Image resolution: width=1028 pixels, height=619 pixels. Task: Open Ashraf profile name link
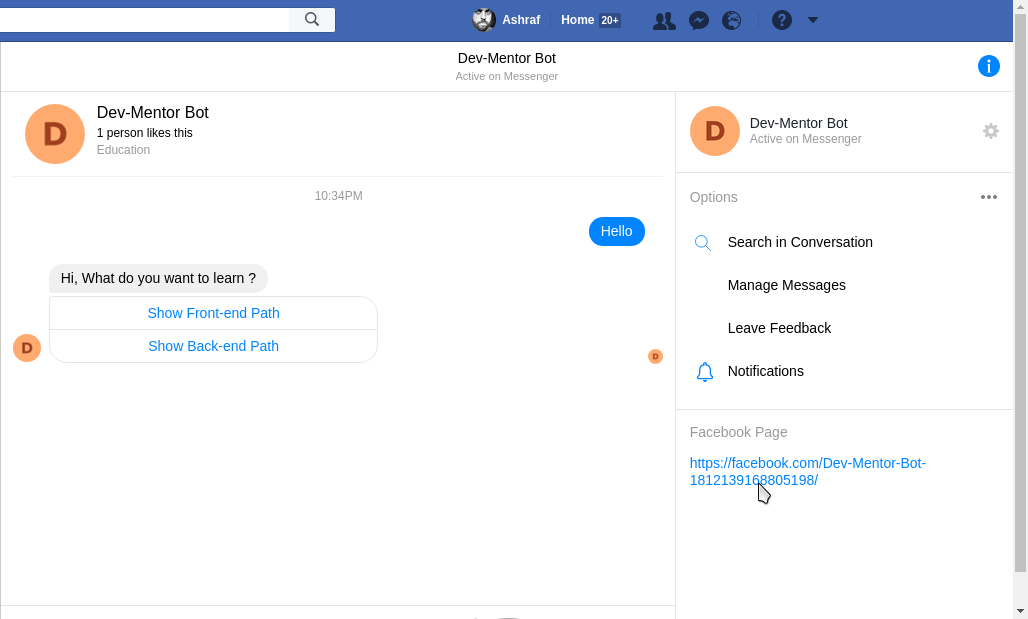521,20
